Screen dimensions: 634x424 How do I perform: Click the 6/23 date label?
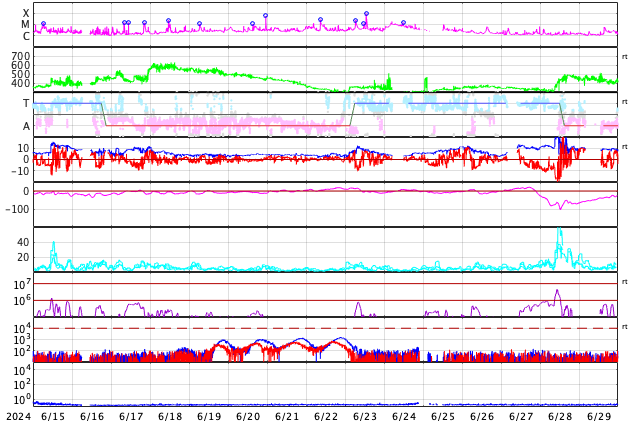click(365, 416)
